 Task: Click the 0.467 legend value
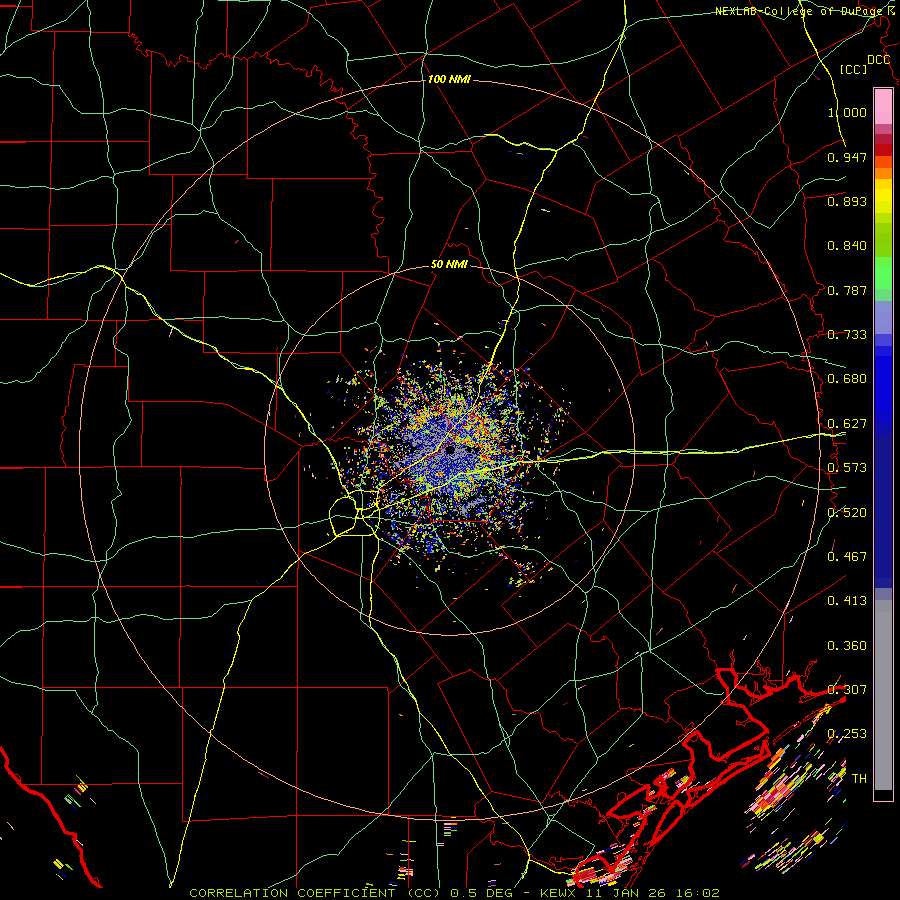tap(847, 557)
